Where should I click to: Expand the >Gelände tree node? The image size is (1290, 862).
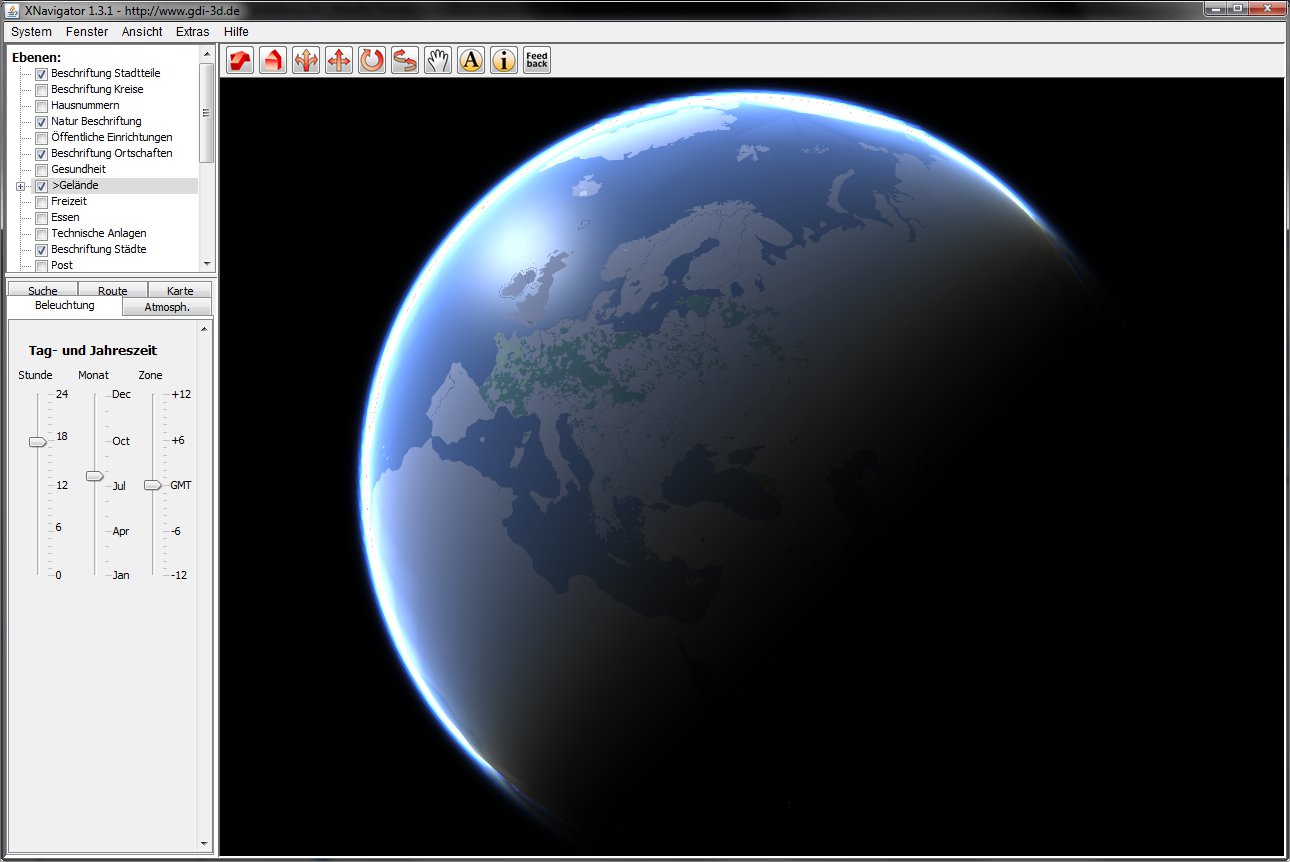(20, 186)
